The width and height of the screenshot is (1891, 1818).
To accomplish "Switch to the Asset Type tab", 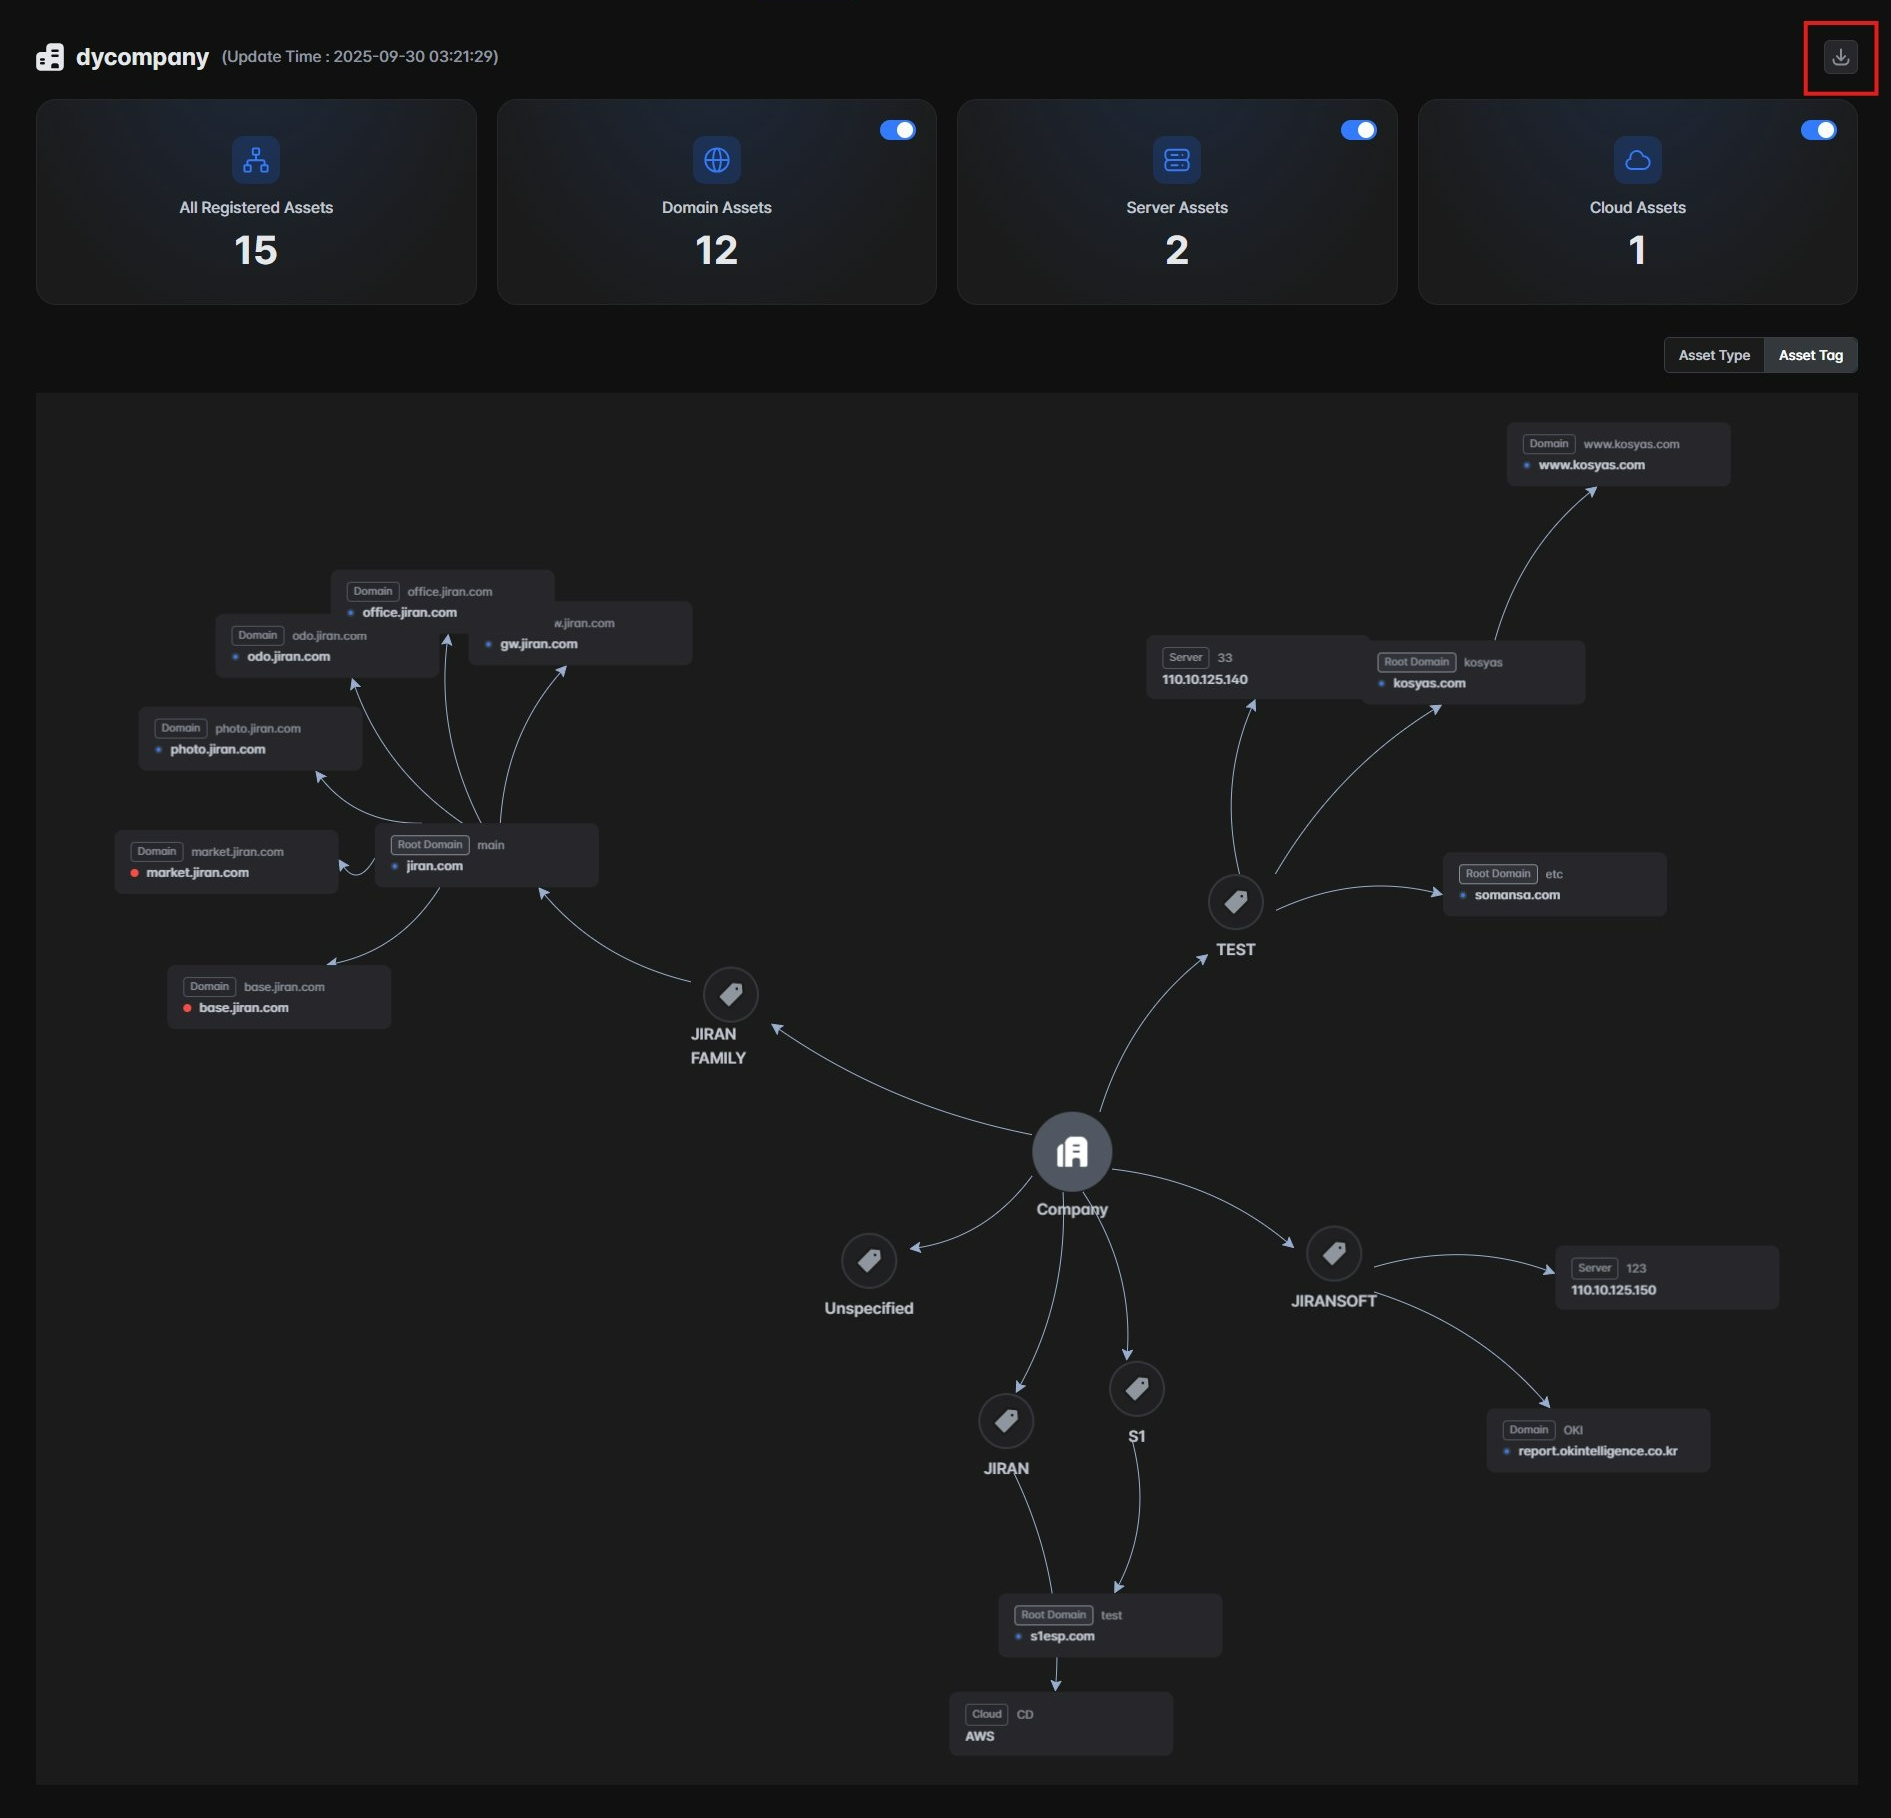I will pos(1714,355).
